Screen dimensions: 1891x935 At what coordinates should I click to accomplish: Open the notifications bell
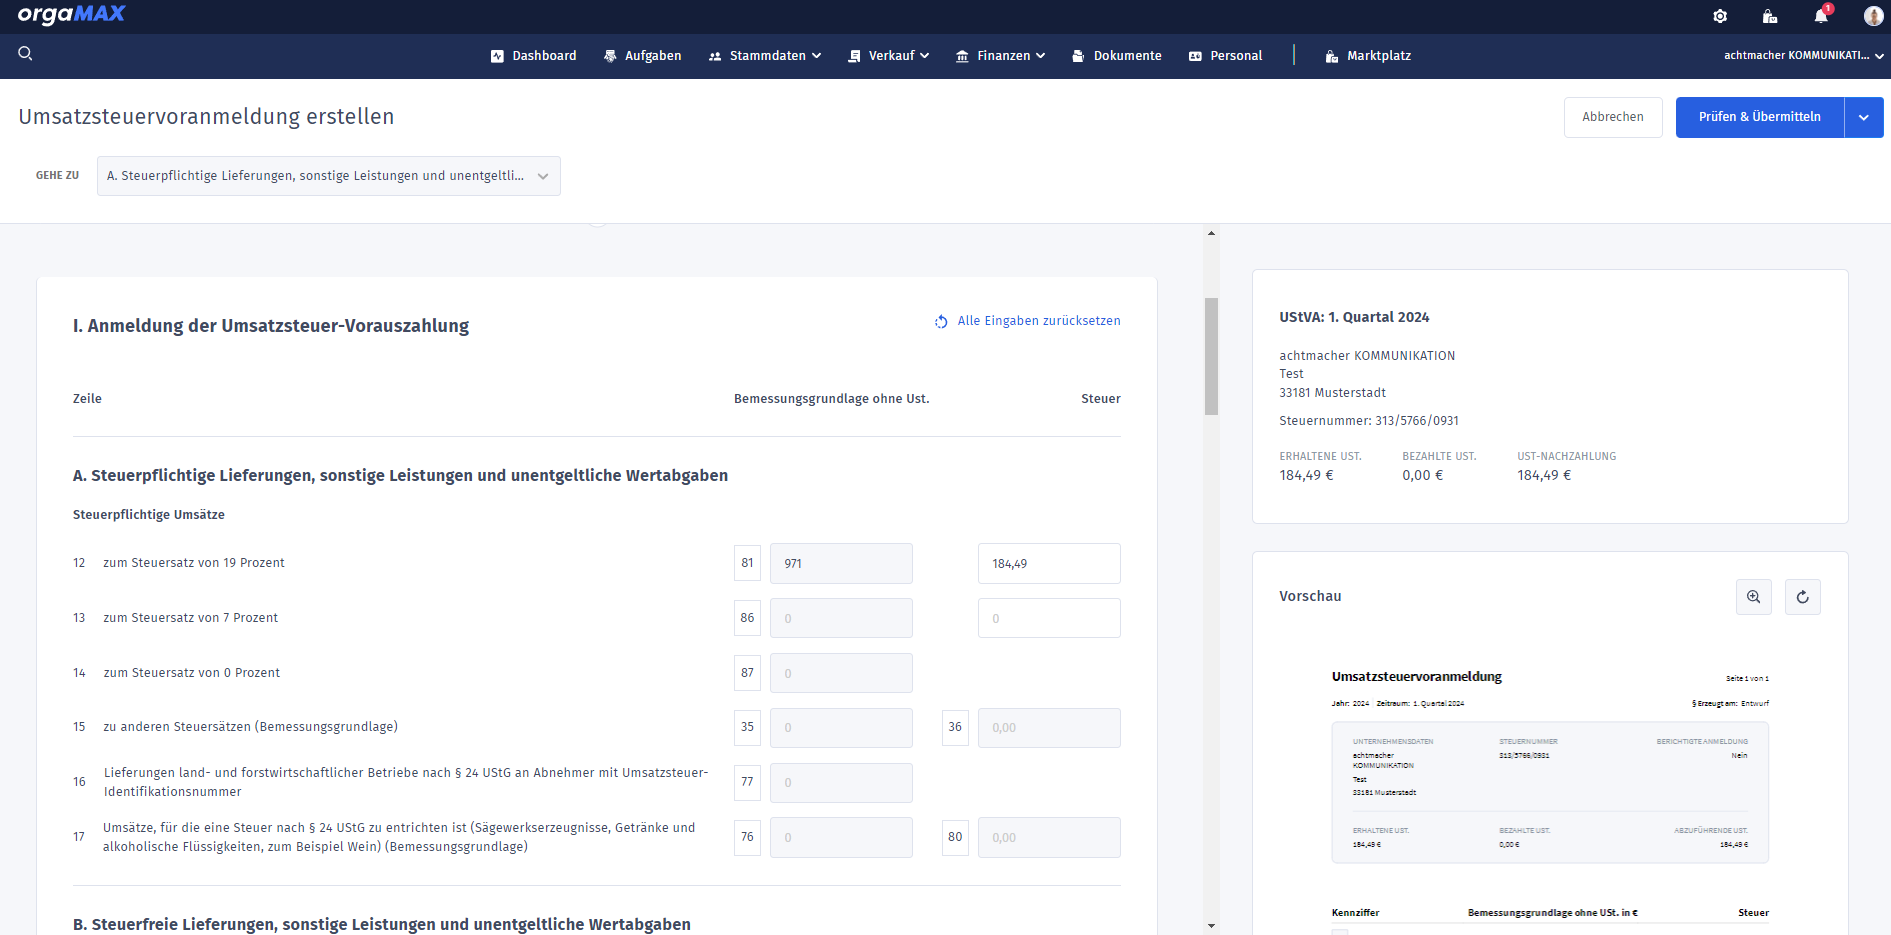click(1821, 16)
